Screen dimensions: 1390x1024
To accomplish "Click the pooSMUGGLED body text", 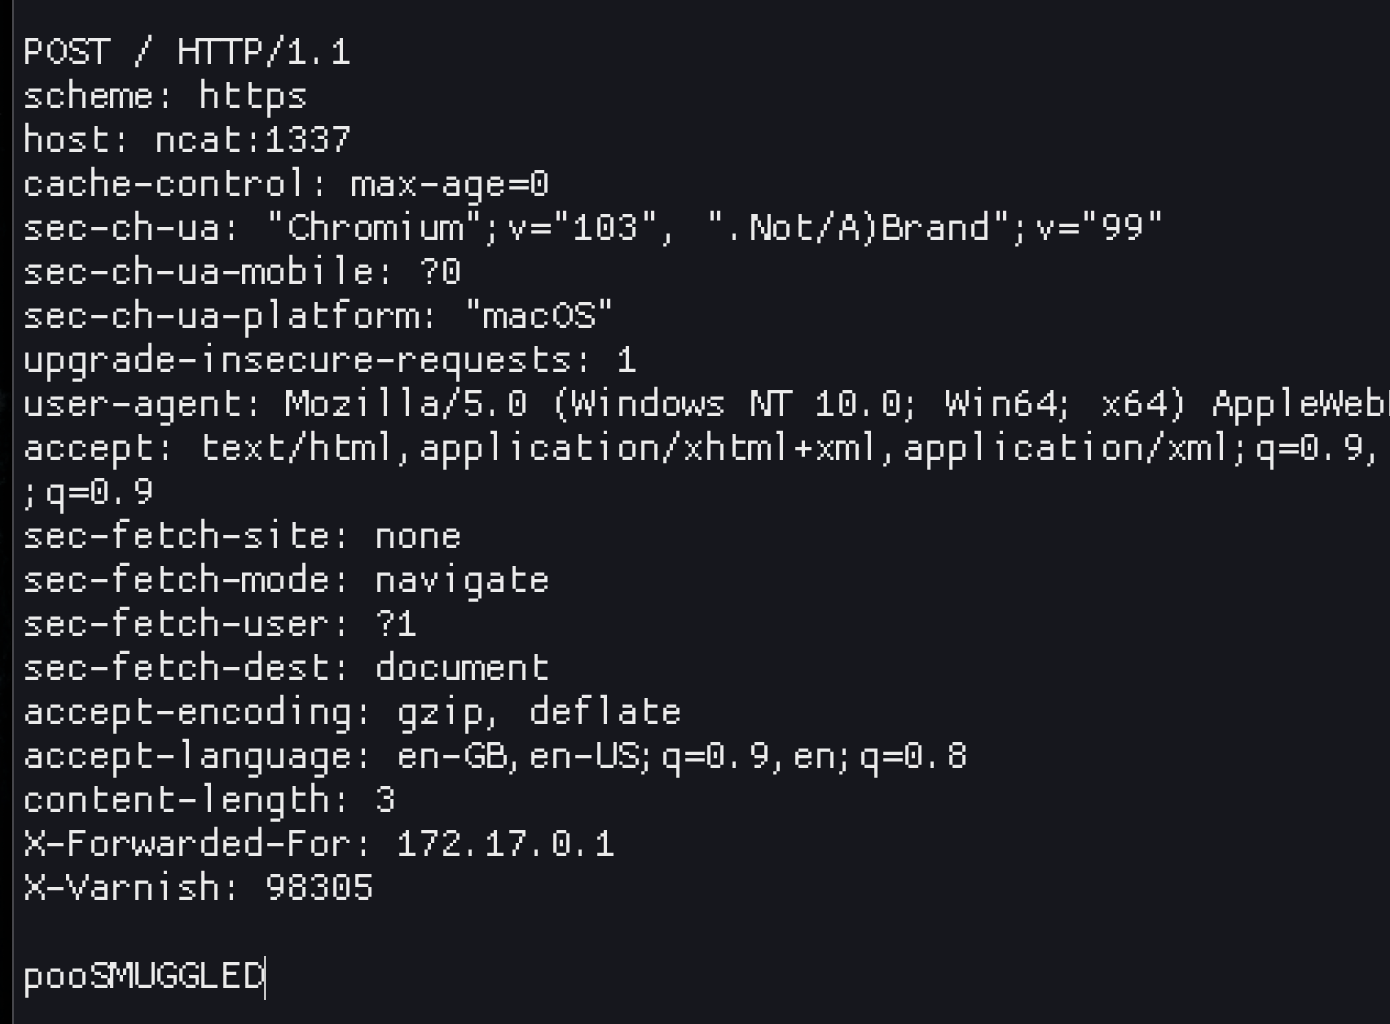I will tap(143, 976).
